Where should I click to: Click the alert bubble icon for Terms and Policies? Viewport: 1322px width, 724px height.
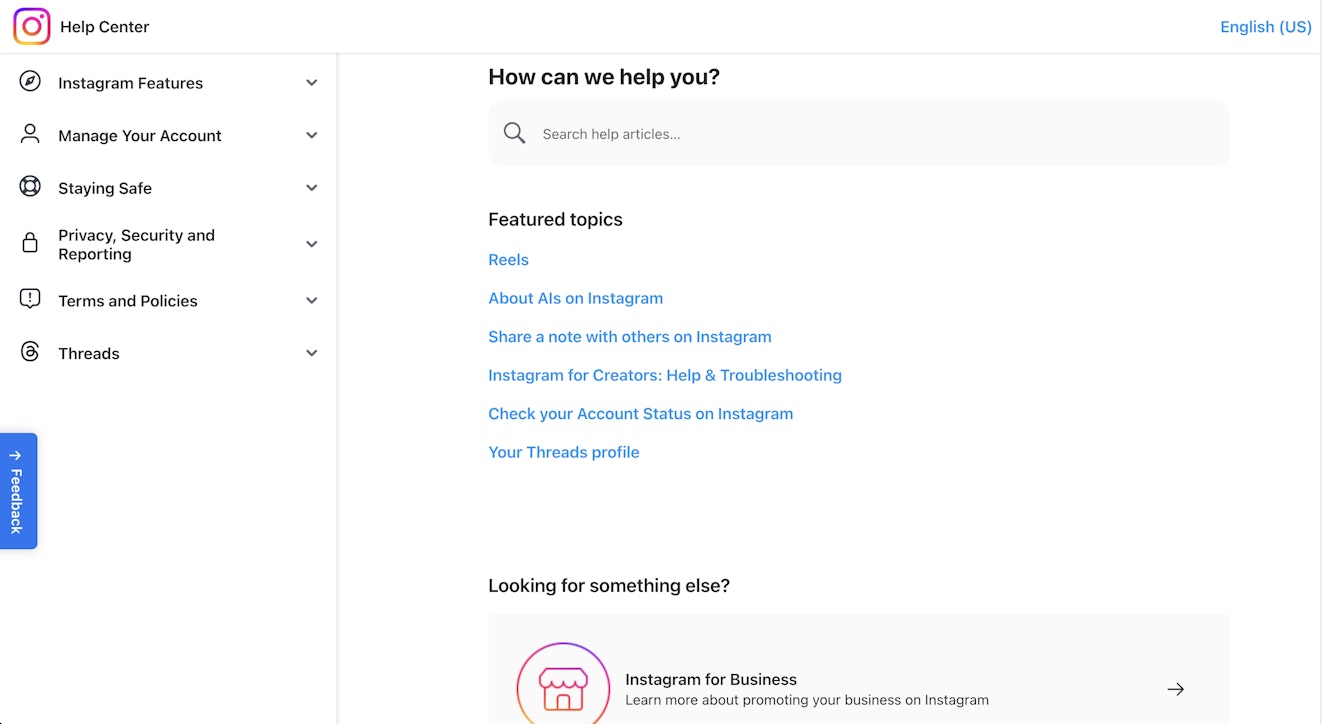30,299
